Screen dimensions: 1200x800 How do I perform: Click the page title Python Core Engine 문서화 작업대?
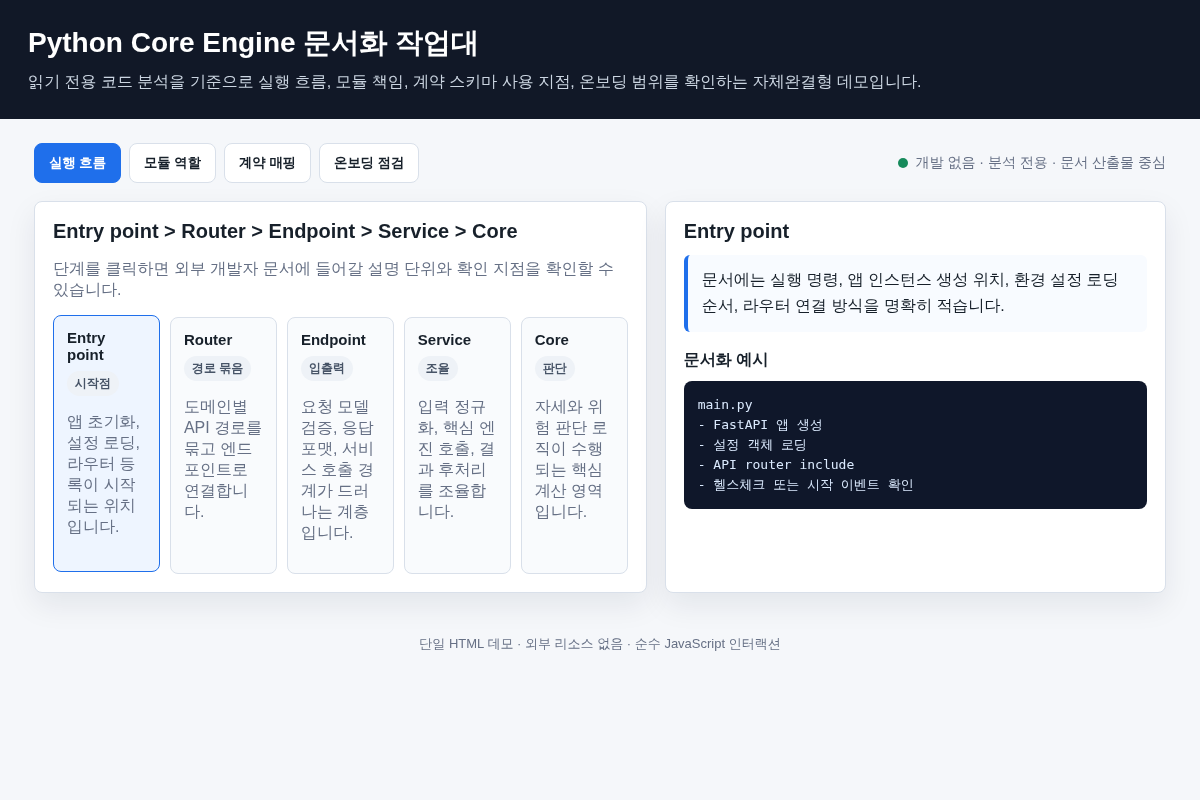pyautogui.click(x=253, y=43)
